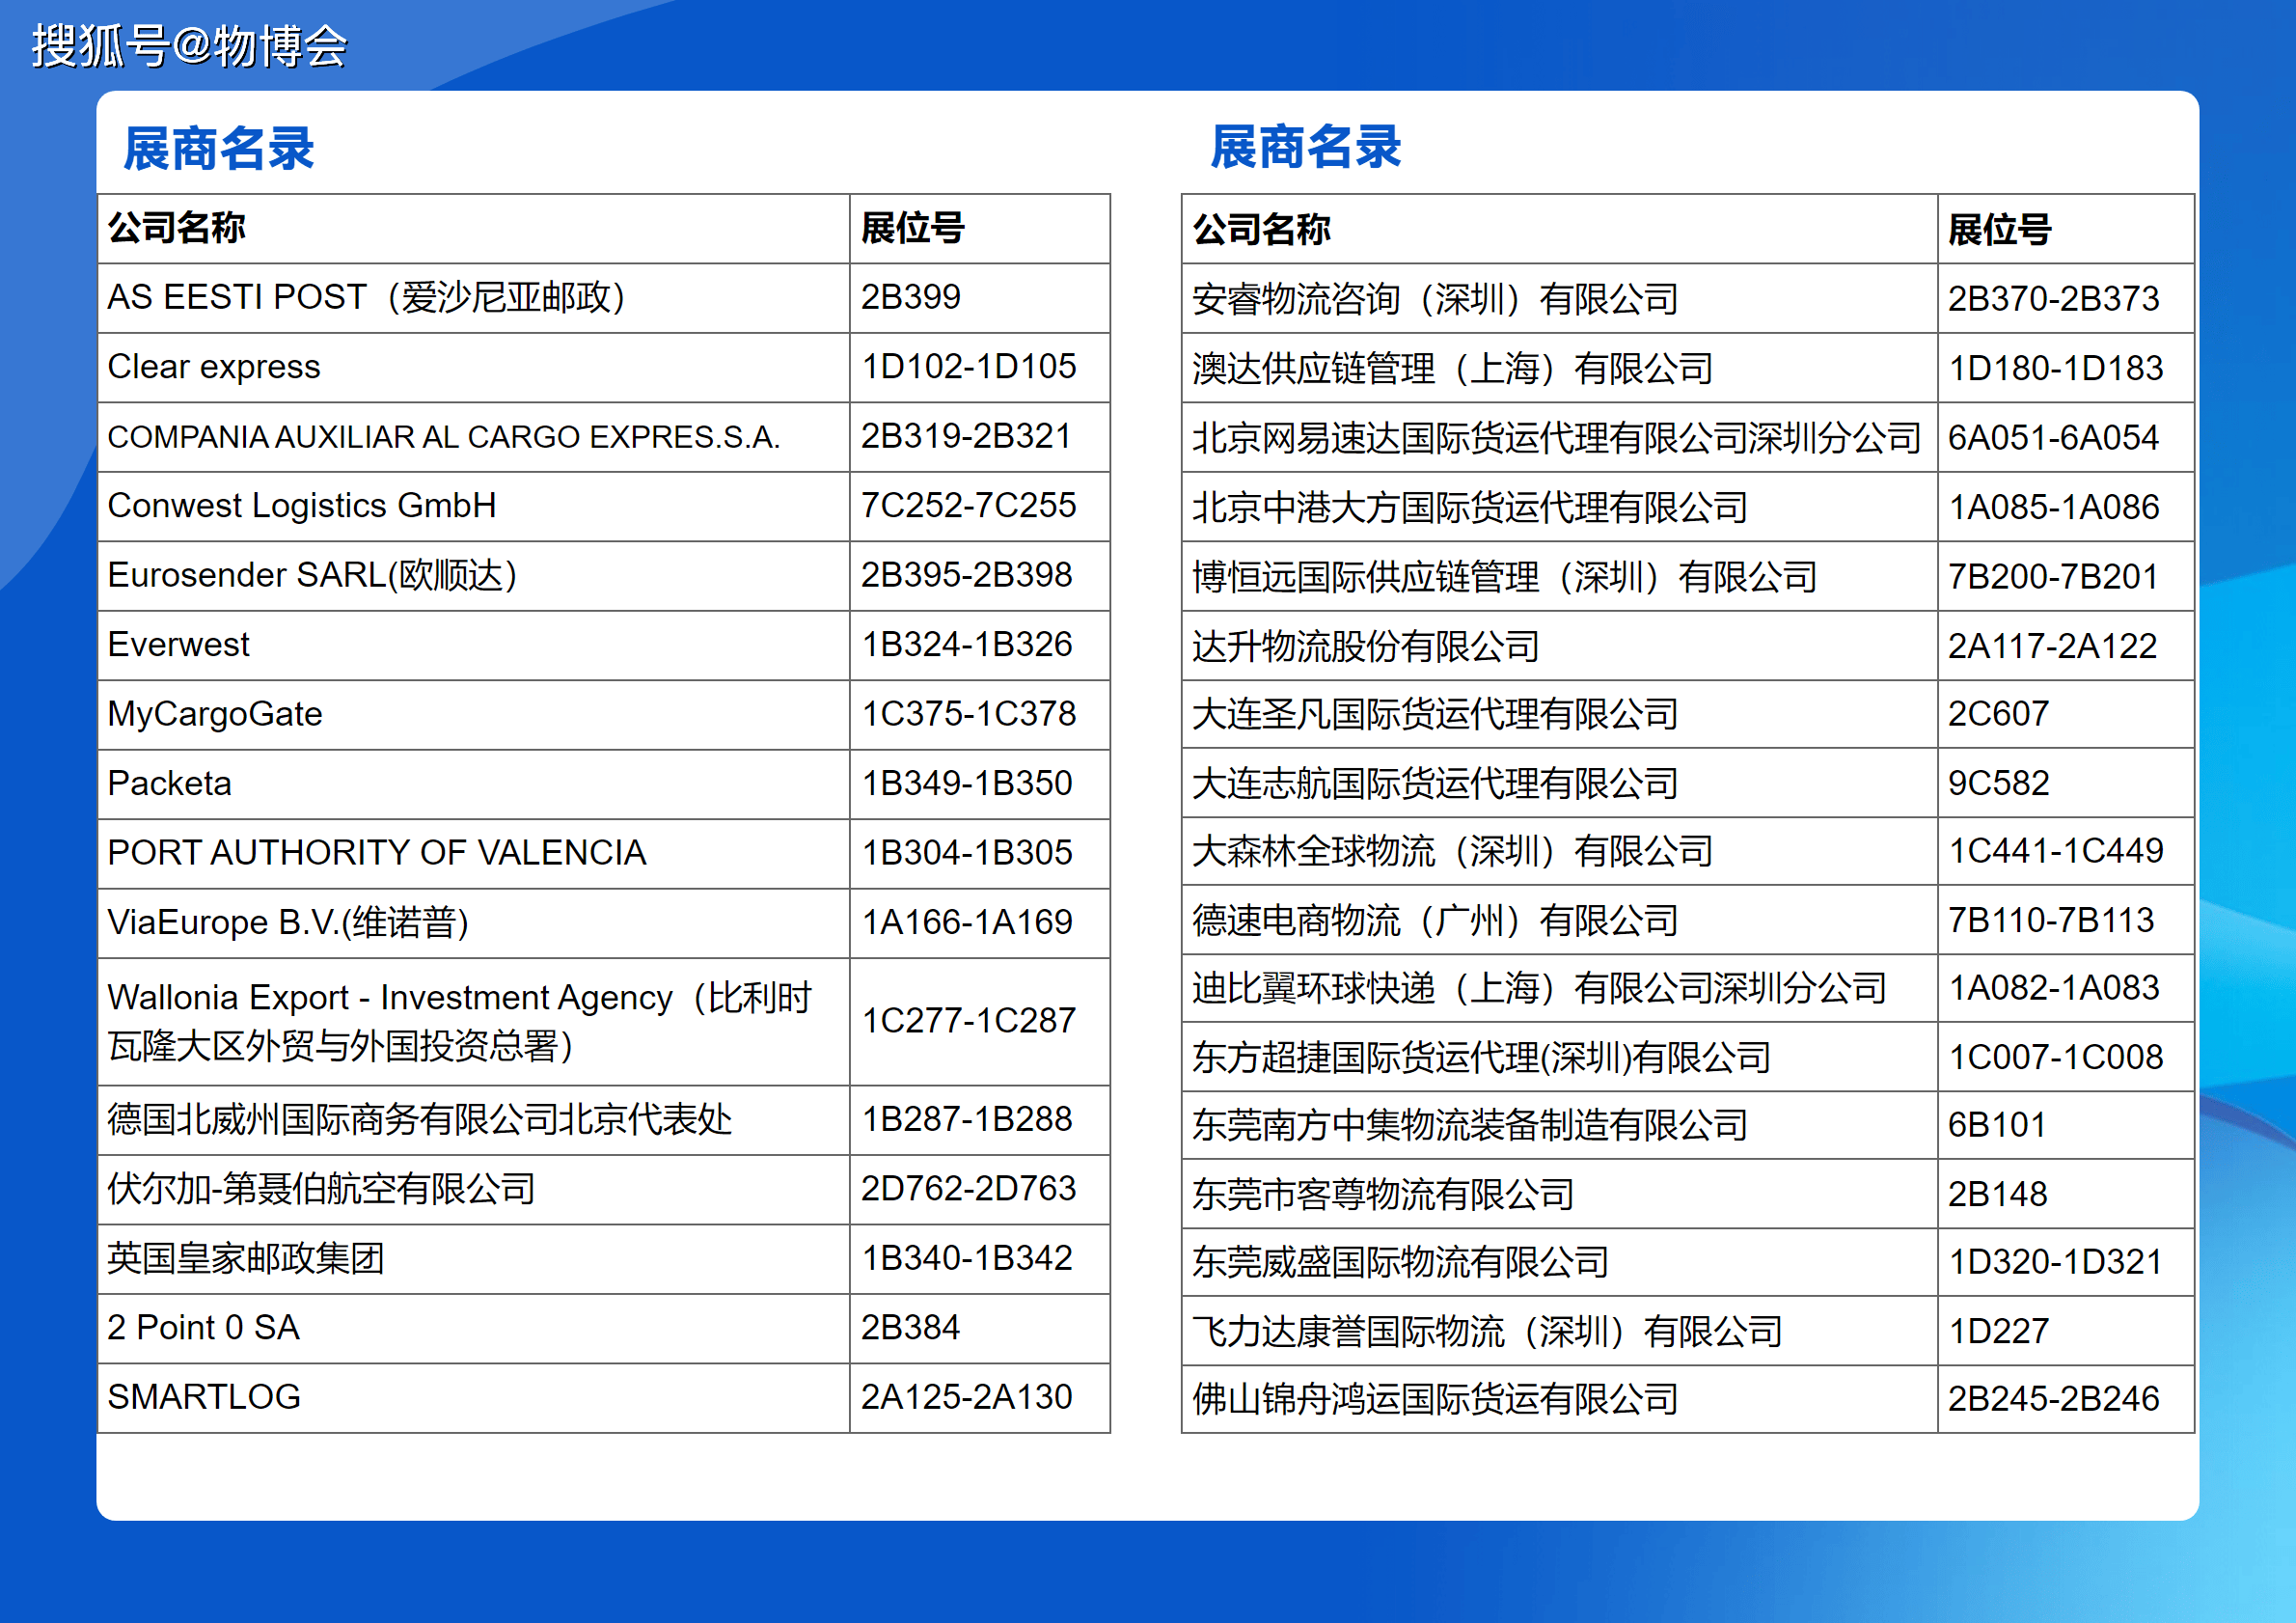Screen dimensions: 2296x1623
Task: Click PORT AUTHORITY OF VALENCIA
Action: (377, 853)
